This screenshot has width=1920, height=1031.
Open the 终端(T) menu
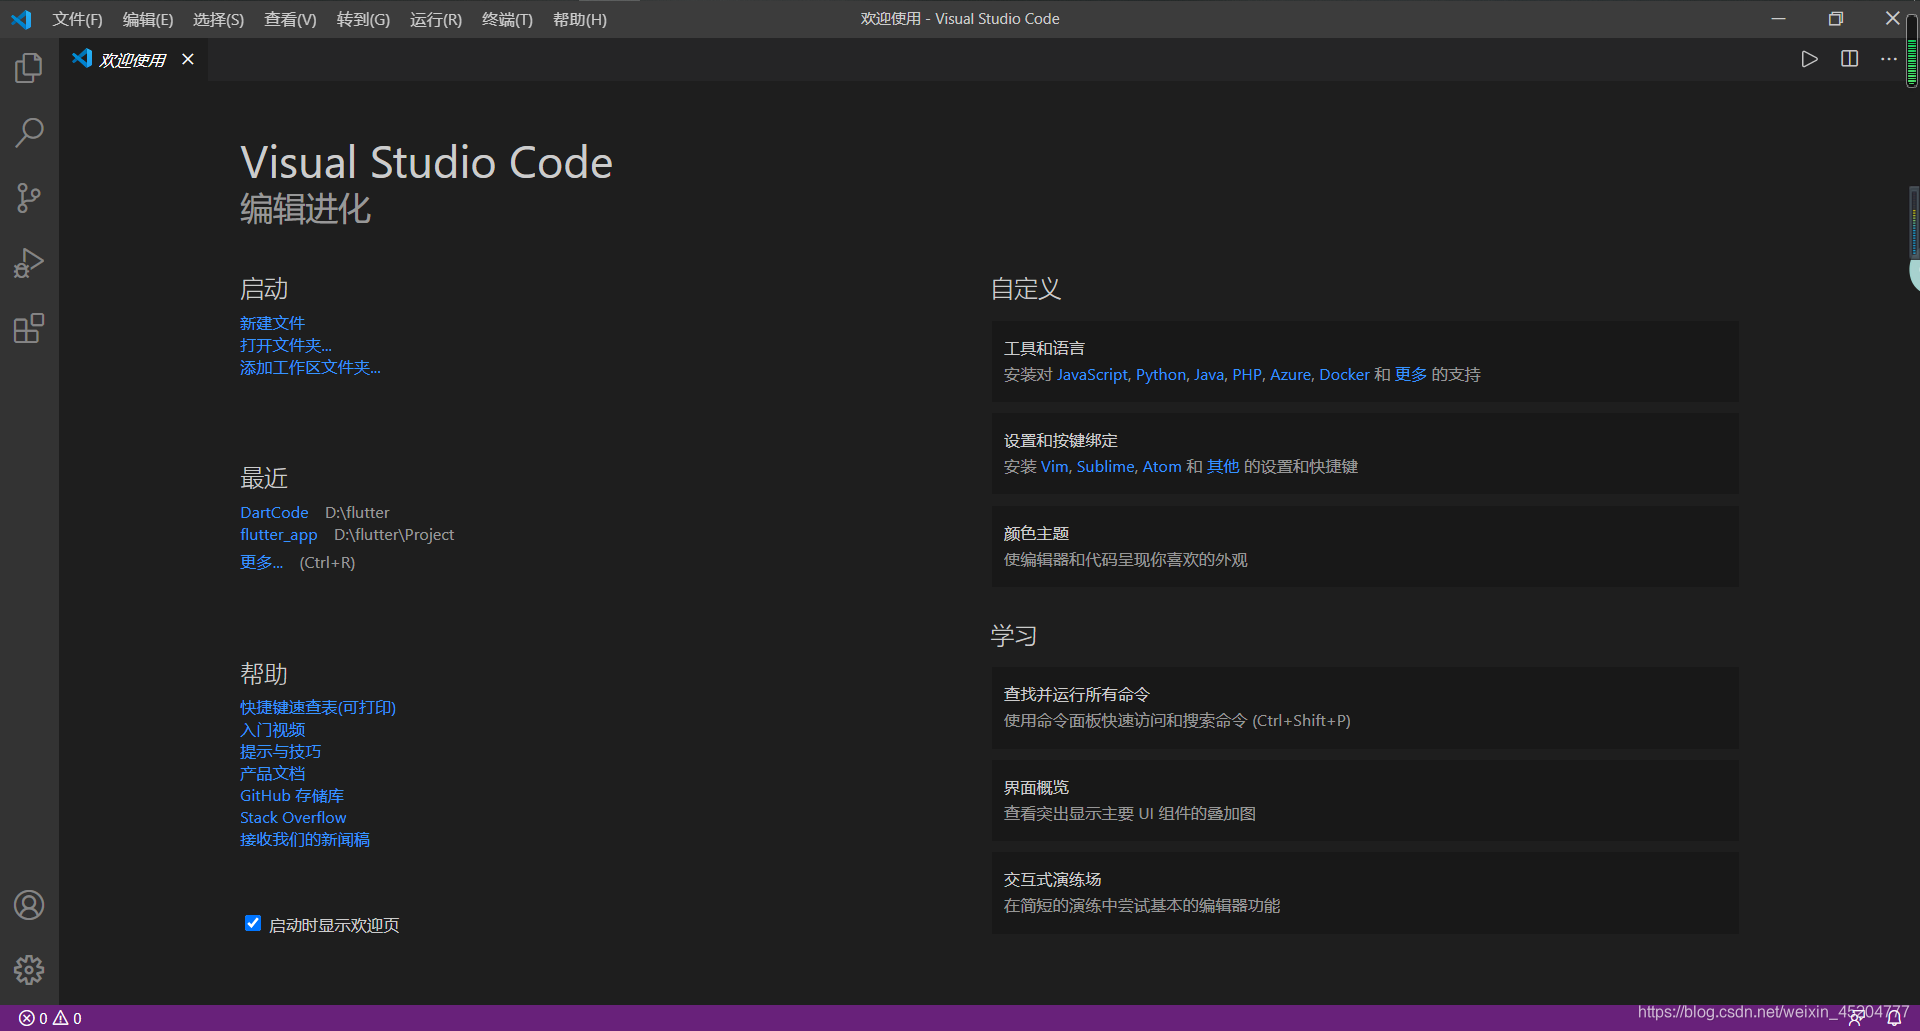507,19
